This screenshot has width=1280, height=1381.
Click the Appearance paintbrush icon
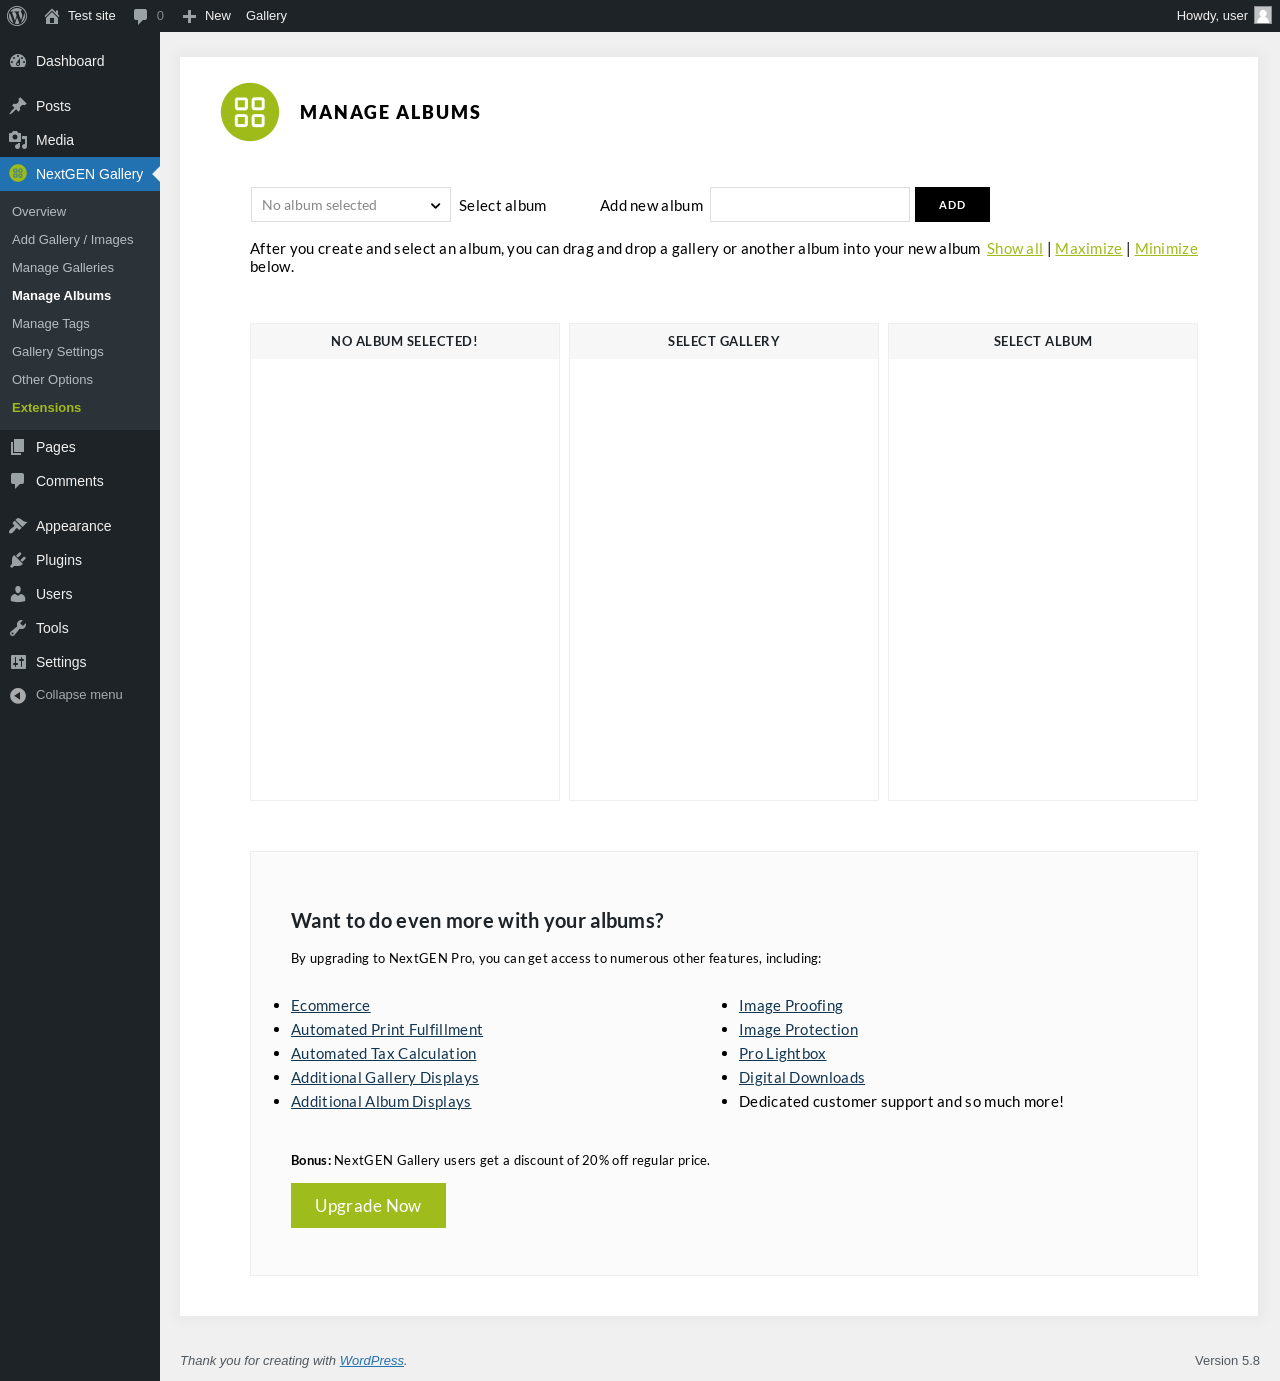pyautogui.click(x=18, y=526)
